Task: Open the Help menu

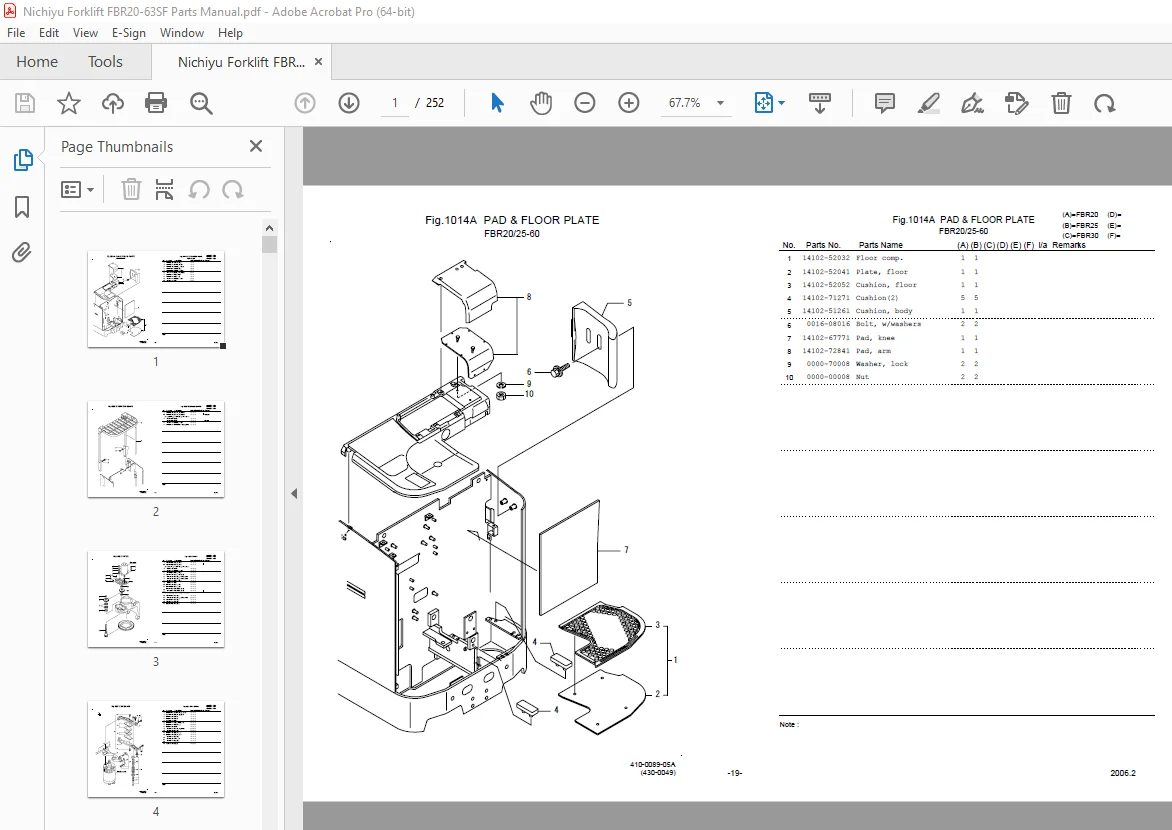Action: (x=230, y=33)
